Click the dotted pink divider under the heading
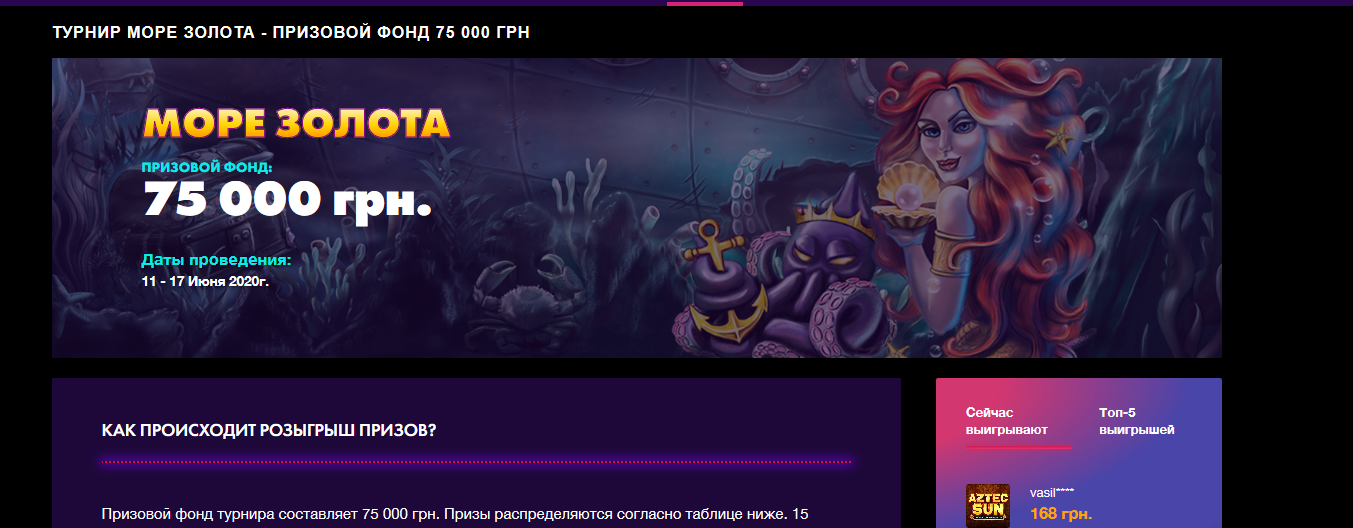 tap(476, 462)
